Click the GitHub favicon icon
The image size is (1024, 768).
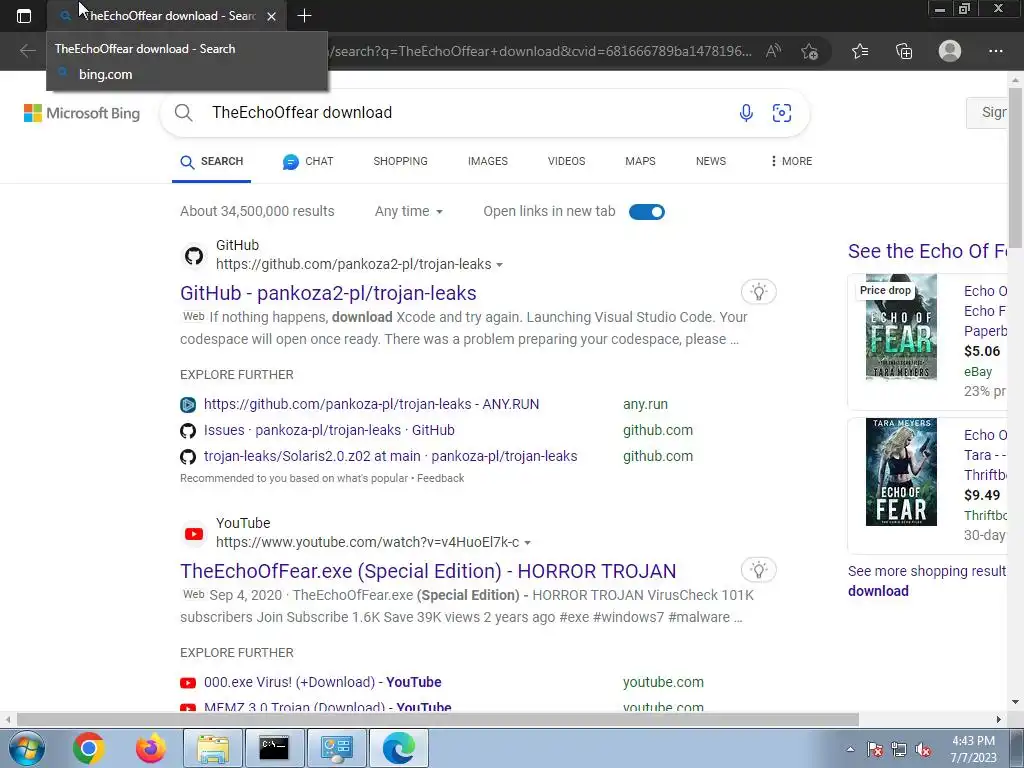[193, 255]
